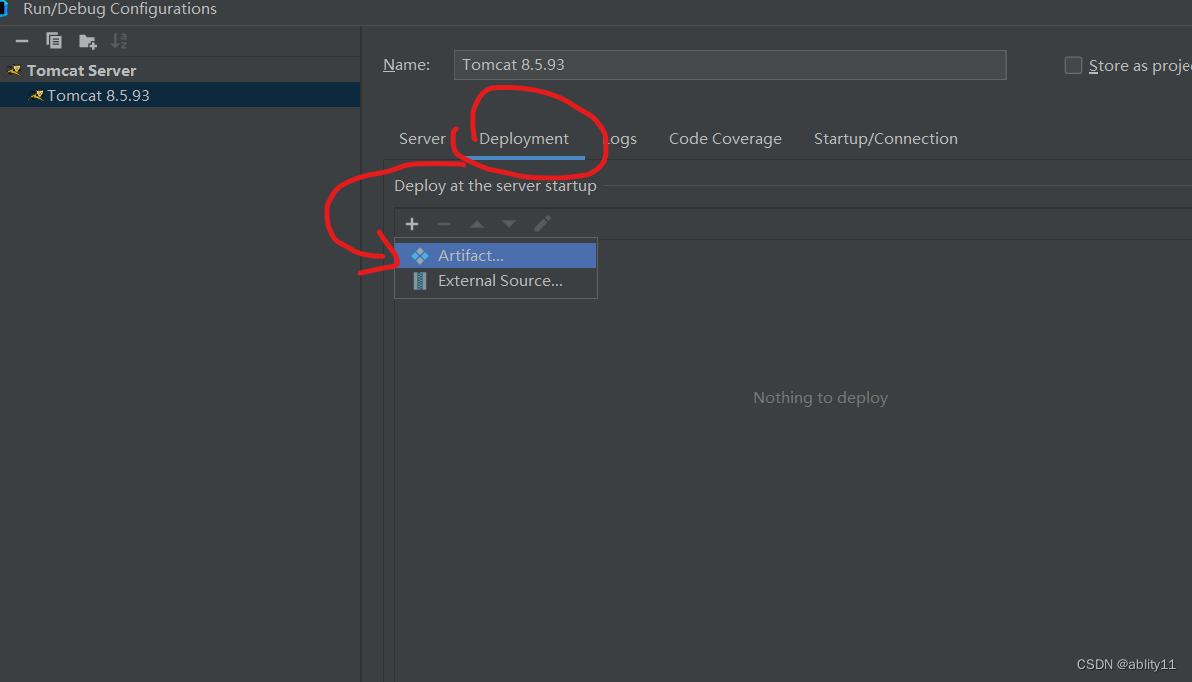This screenshot has width=1192, height=682.
Task: Create new folder icon in the configurations toolbar
Action: [x=87, y=41]
